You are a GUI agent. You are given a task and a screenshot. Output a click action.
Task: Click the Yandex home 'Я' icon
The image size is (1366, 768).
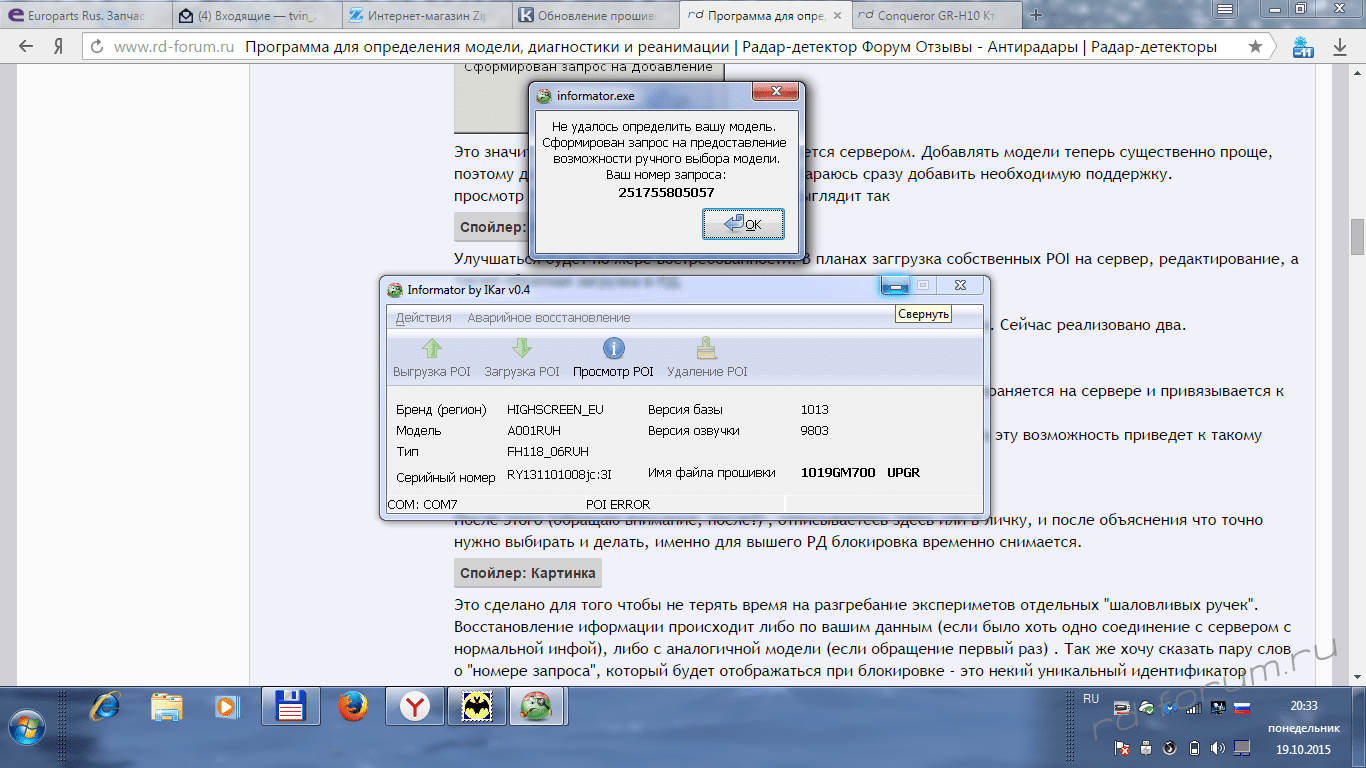tap(59, 47)
